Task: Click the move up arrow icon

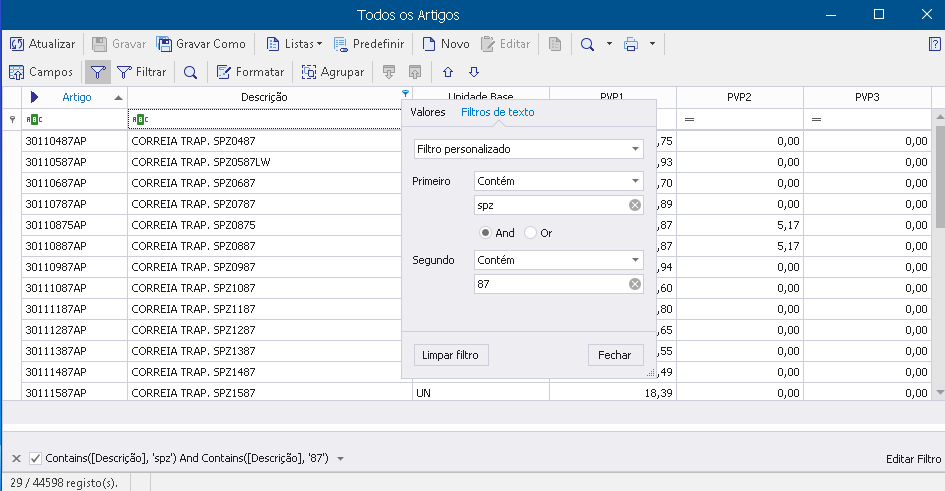Action: tap(448, 72)
